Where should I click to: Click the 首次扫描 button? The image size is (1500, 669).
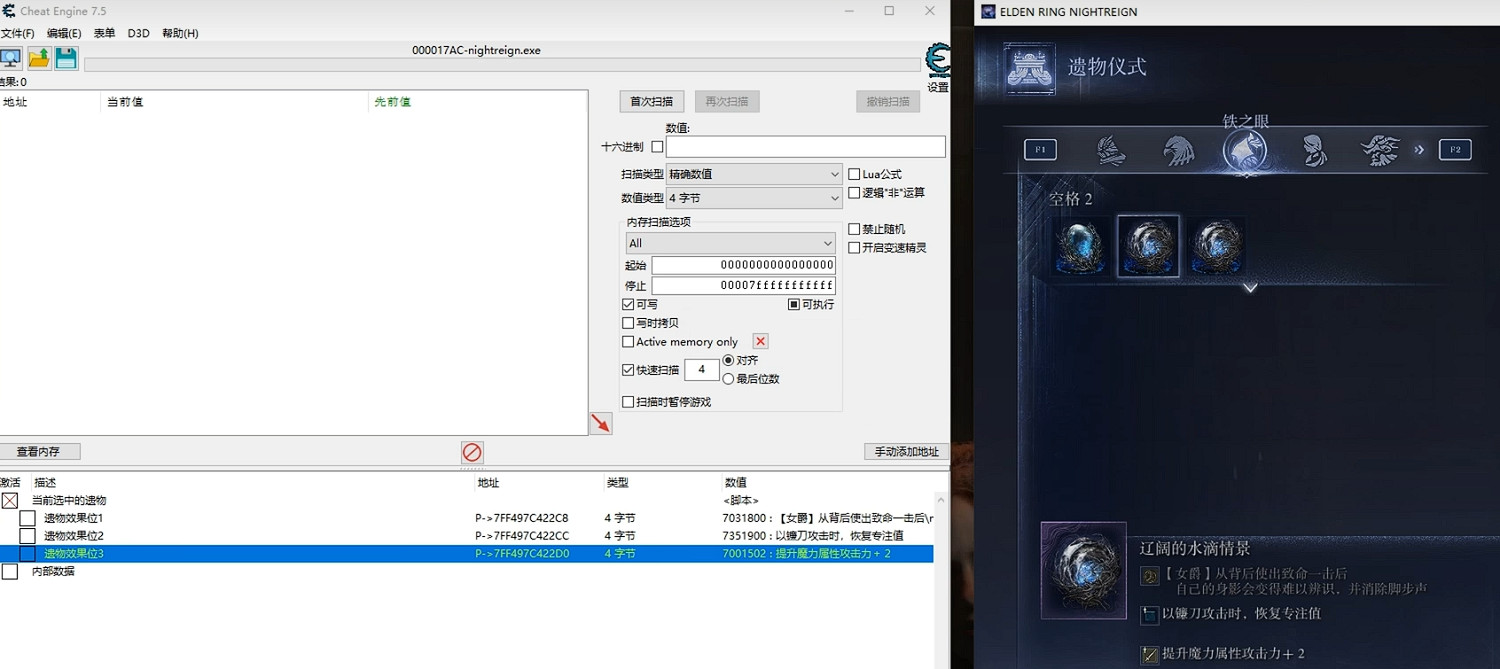(x=651, y=101)
